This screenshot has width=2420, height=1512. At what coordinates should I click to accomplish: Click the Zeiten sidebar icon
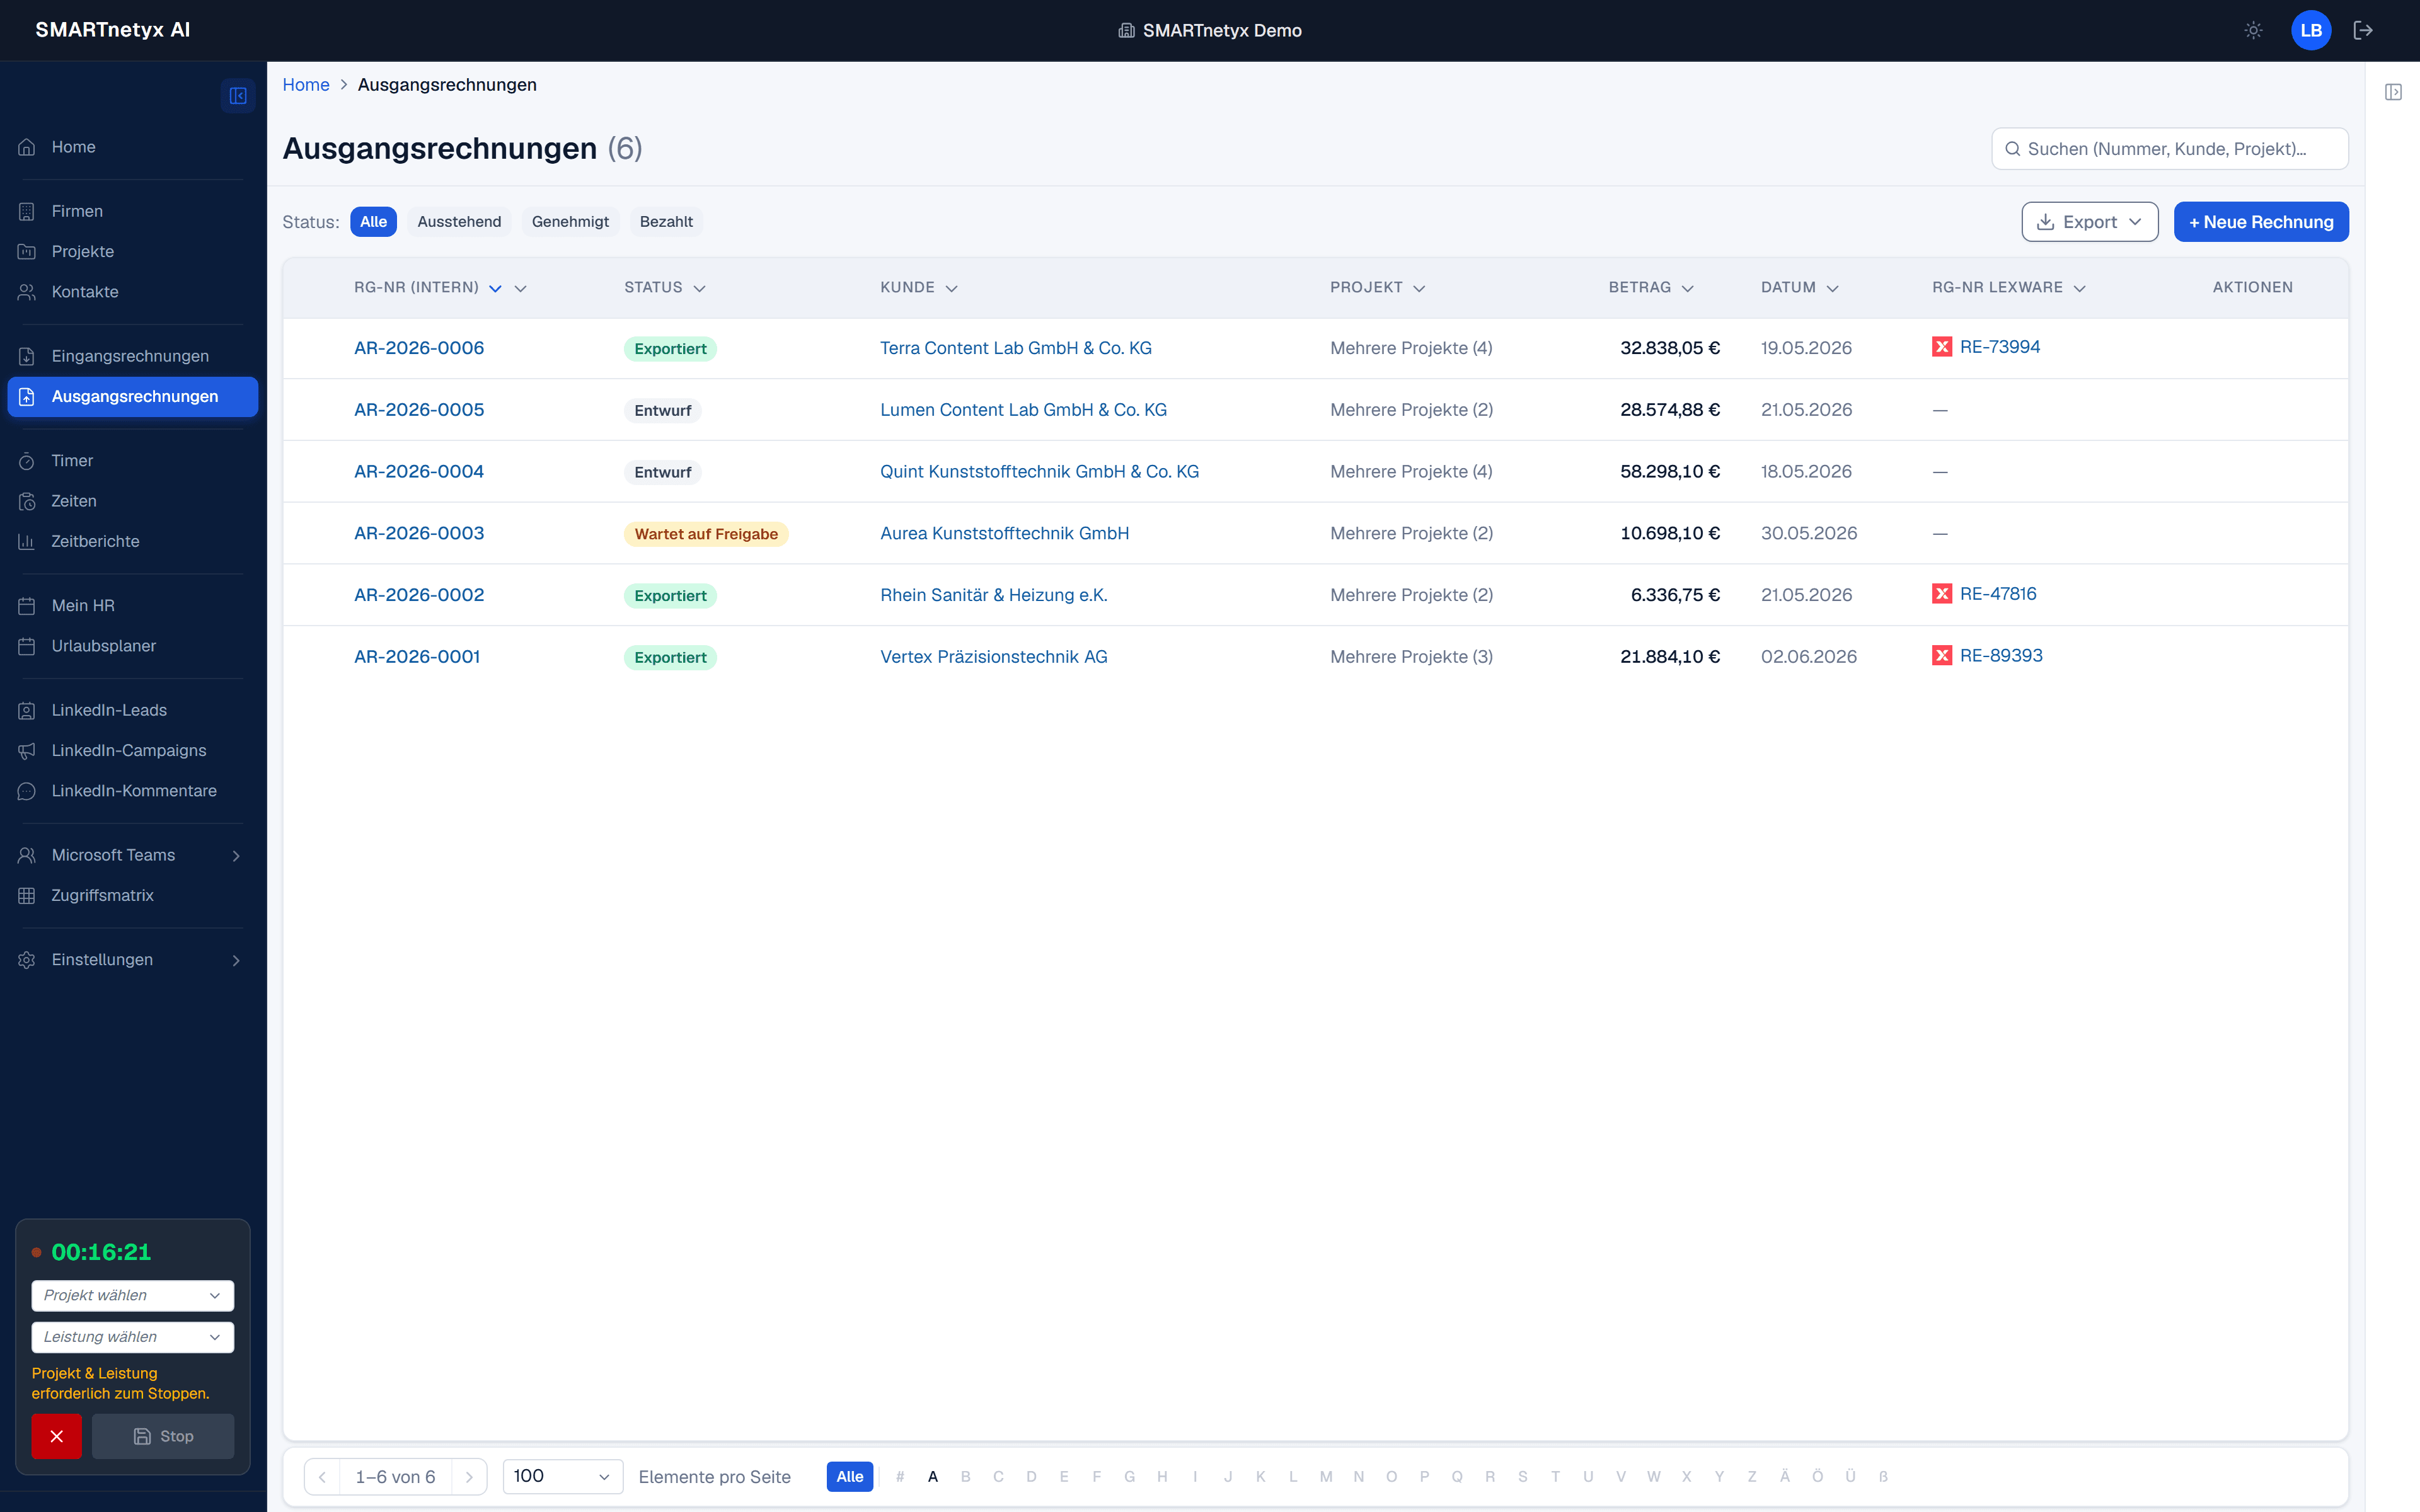tap(27, 501)
